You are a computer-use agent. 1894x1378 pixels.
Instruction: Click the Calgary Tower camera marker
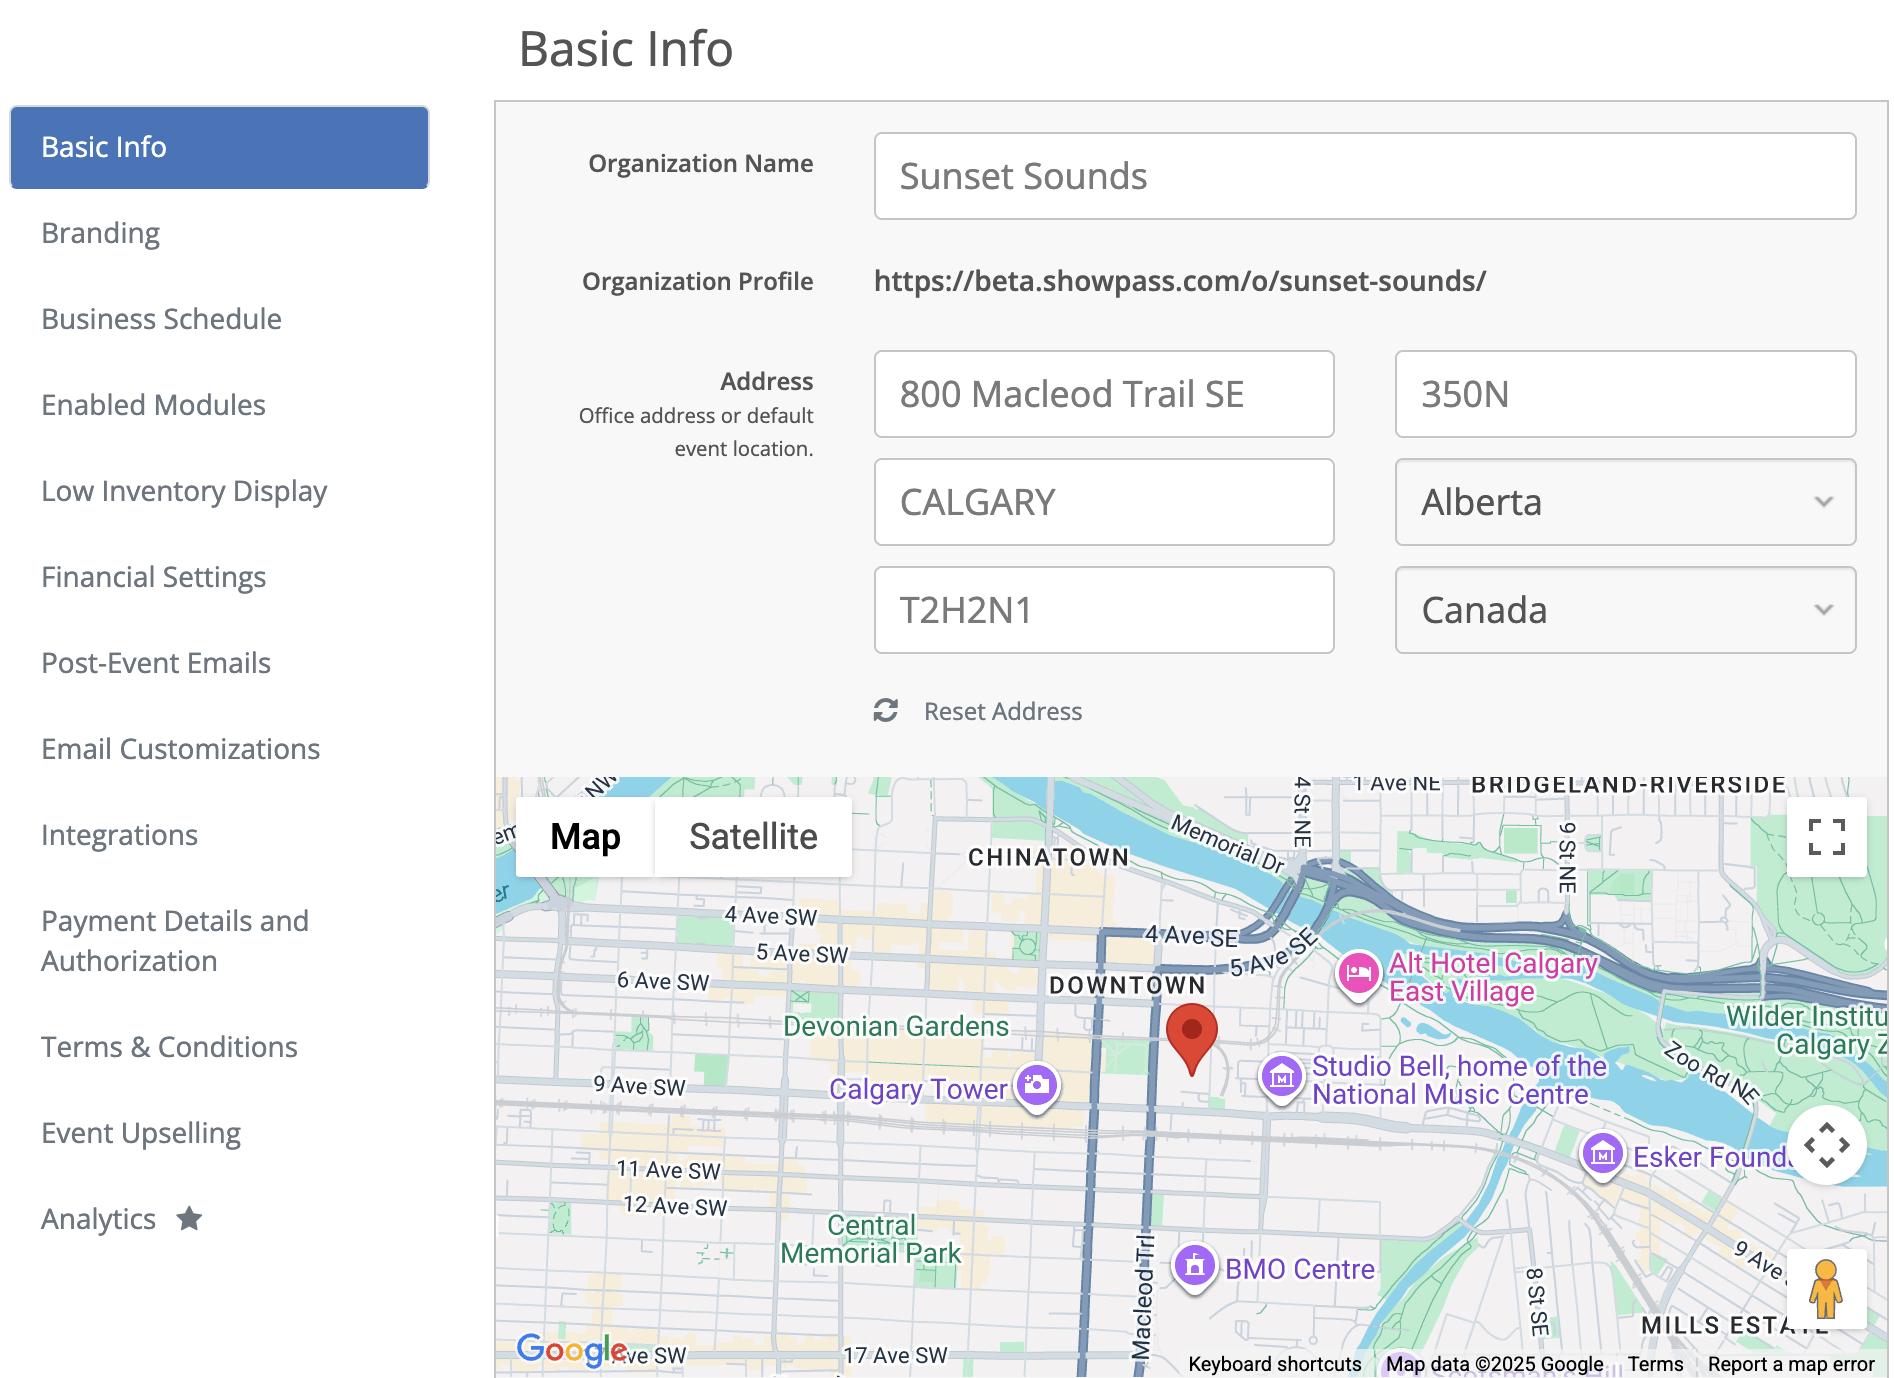pos(1037,1085)
